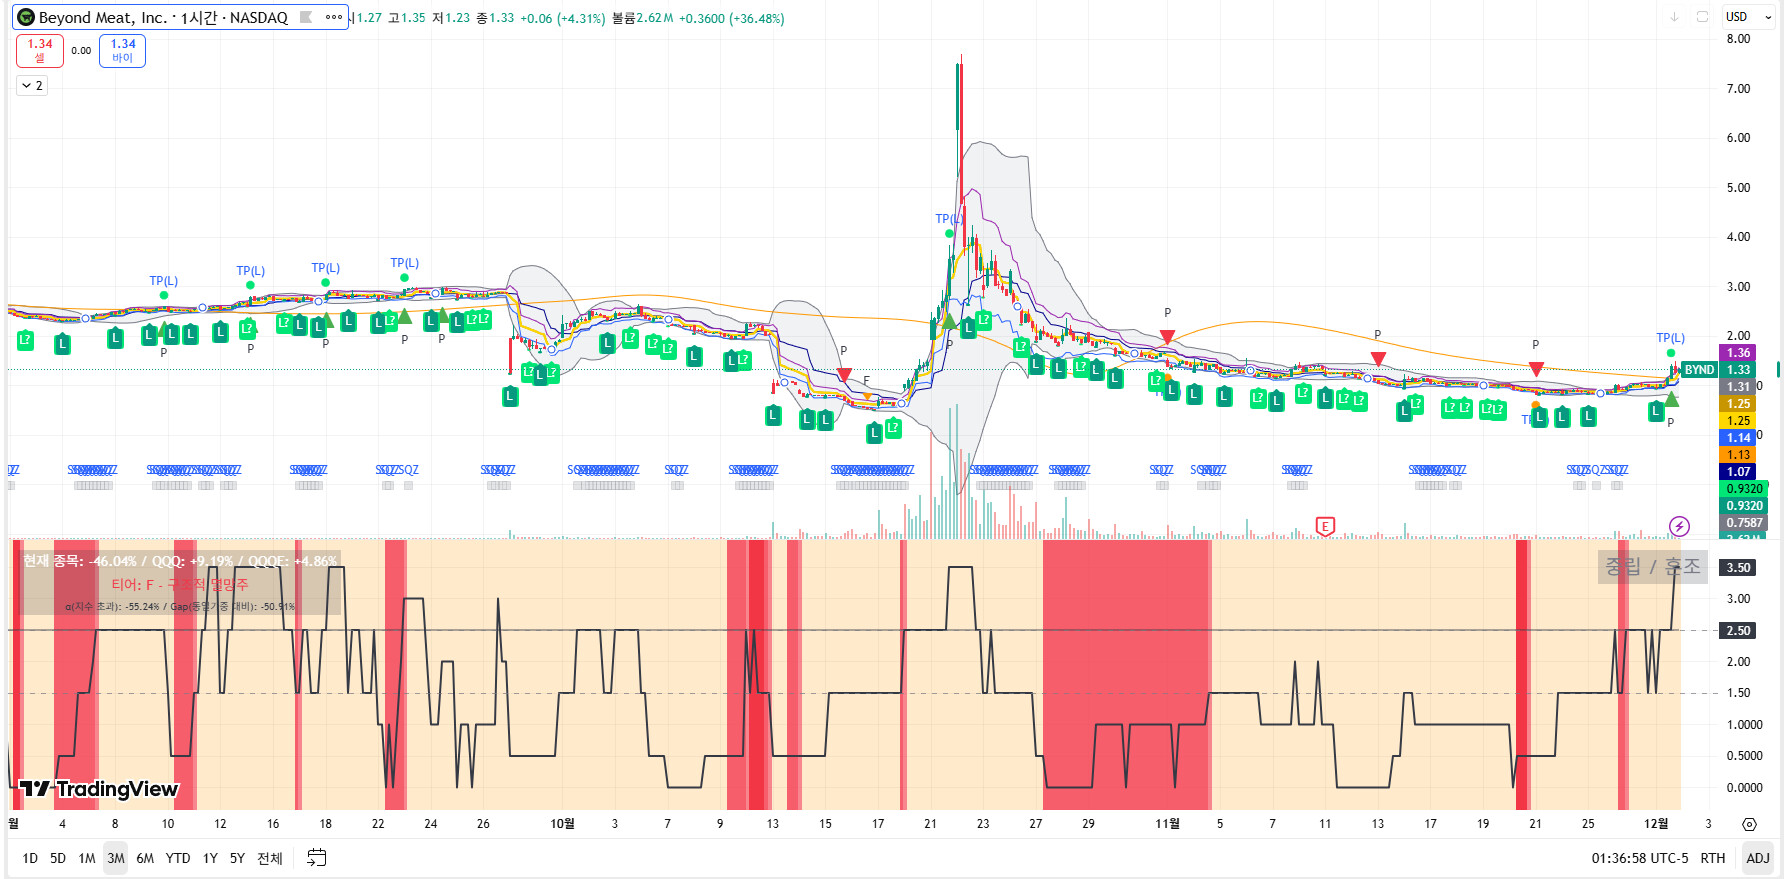Image resolution: width=1784 pixels, height=879 pixels.
Task: Open the date range calendar icon
Action: 316,858
